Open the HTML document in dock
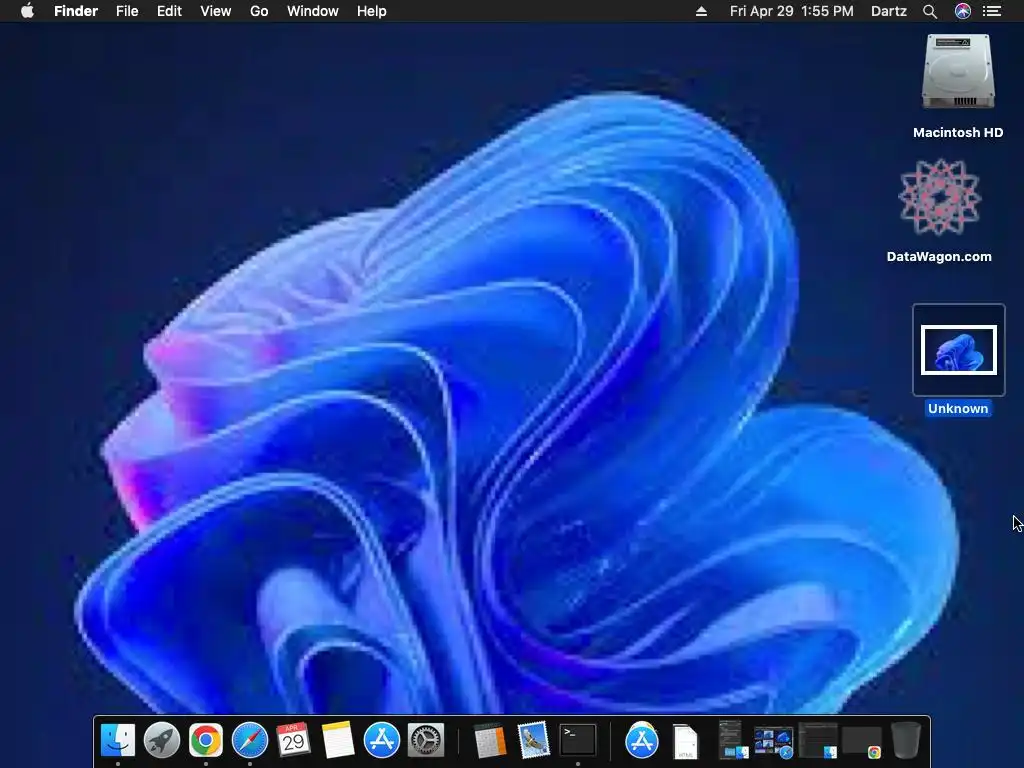This screenshot has height=768, width=1024. point(685,741)
